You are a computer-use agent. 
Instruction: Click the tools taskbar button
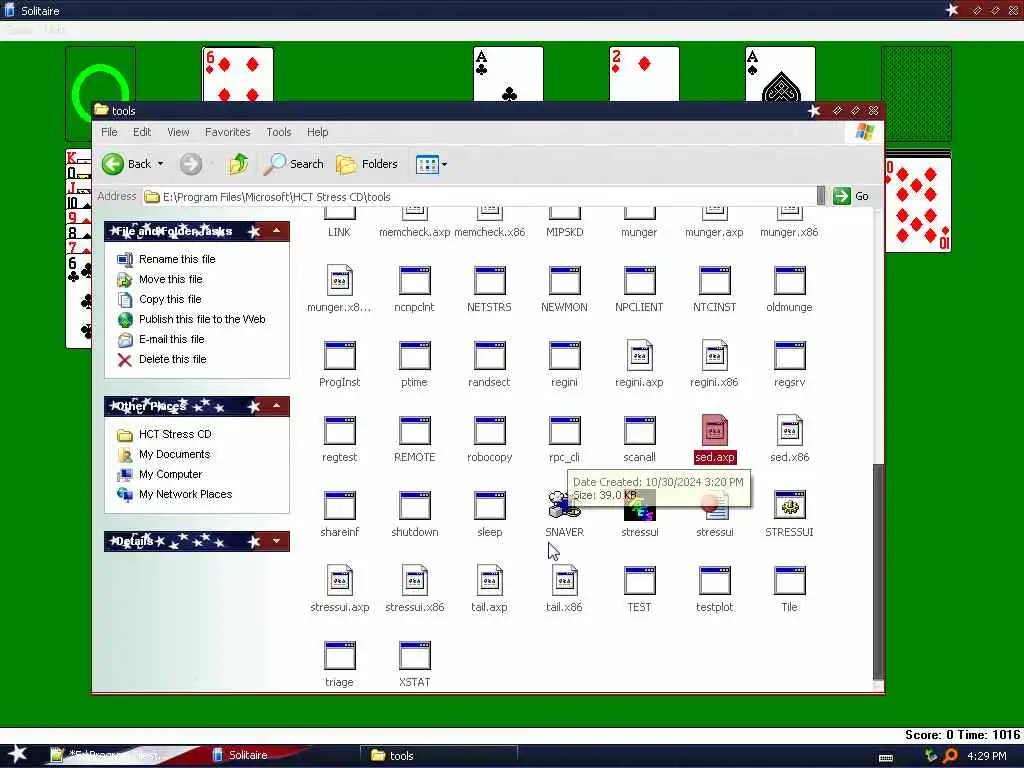coord(439,756)
